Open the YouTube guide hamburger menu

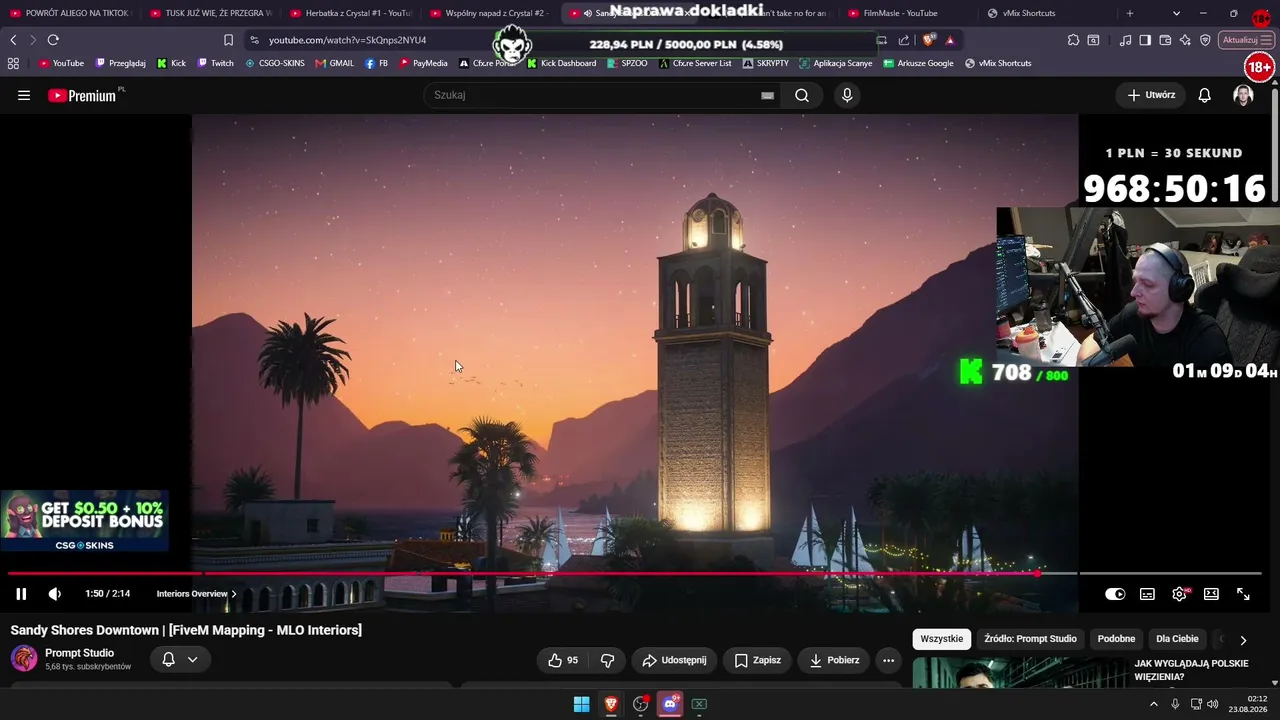[x=24, y=95]
